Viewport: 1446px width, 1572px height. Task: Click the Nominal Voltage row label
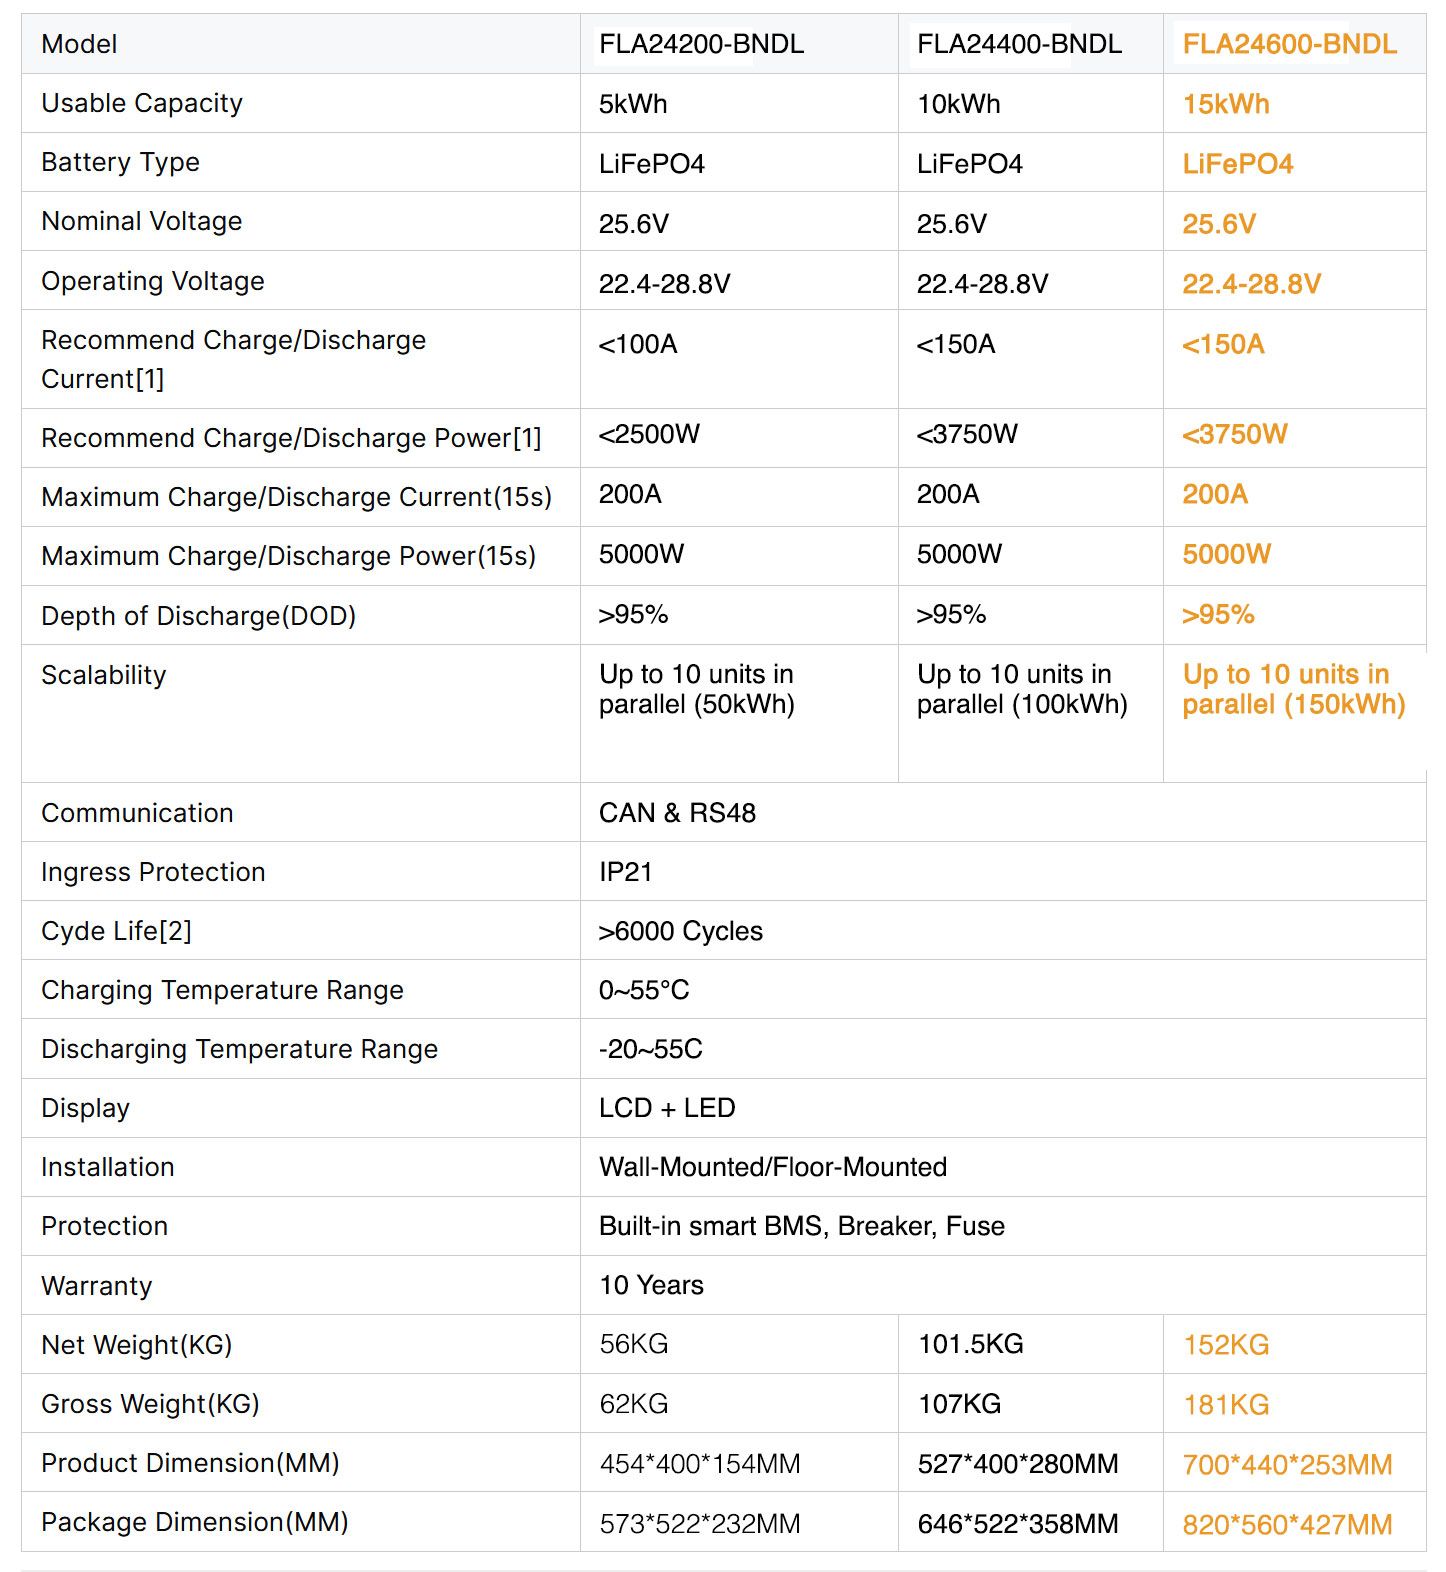pyautogui.click(x=141, y=221)
